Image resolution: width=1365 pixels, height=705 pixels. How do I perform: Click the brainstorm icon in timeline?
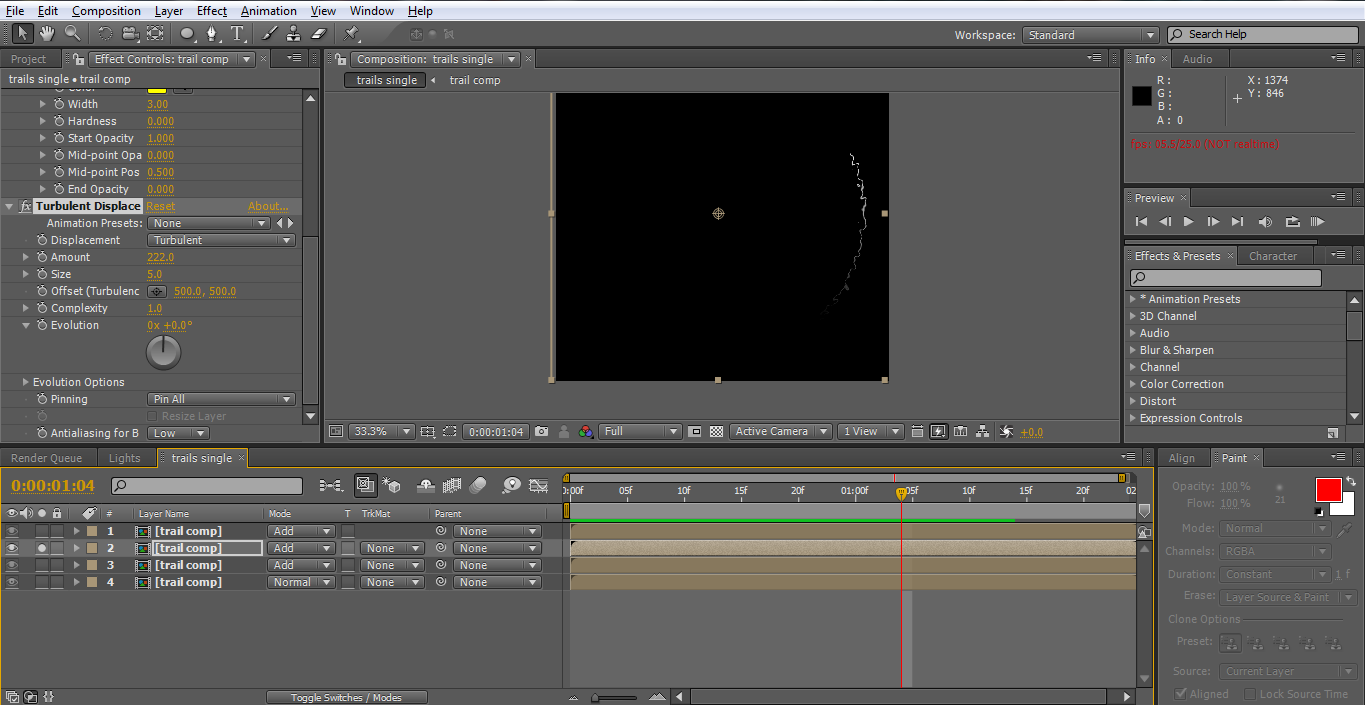pos(512,486)
